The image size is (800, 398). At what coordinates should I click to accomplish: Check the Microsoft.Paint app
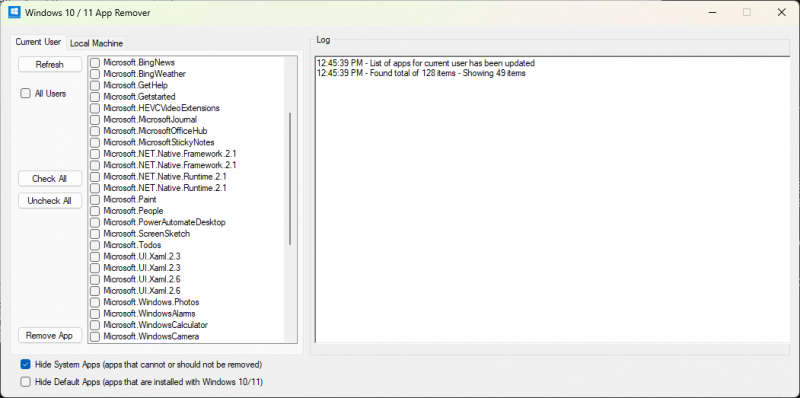point(95,200)
